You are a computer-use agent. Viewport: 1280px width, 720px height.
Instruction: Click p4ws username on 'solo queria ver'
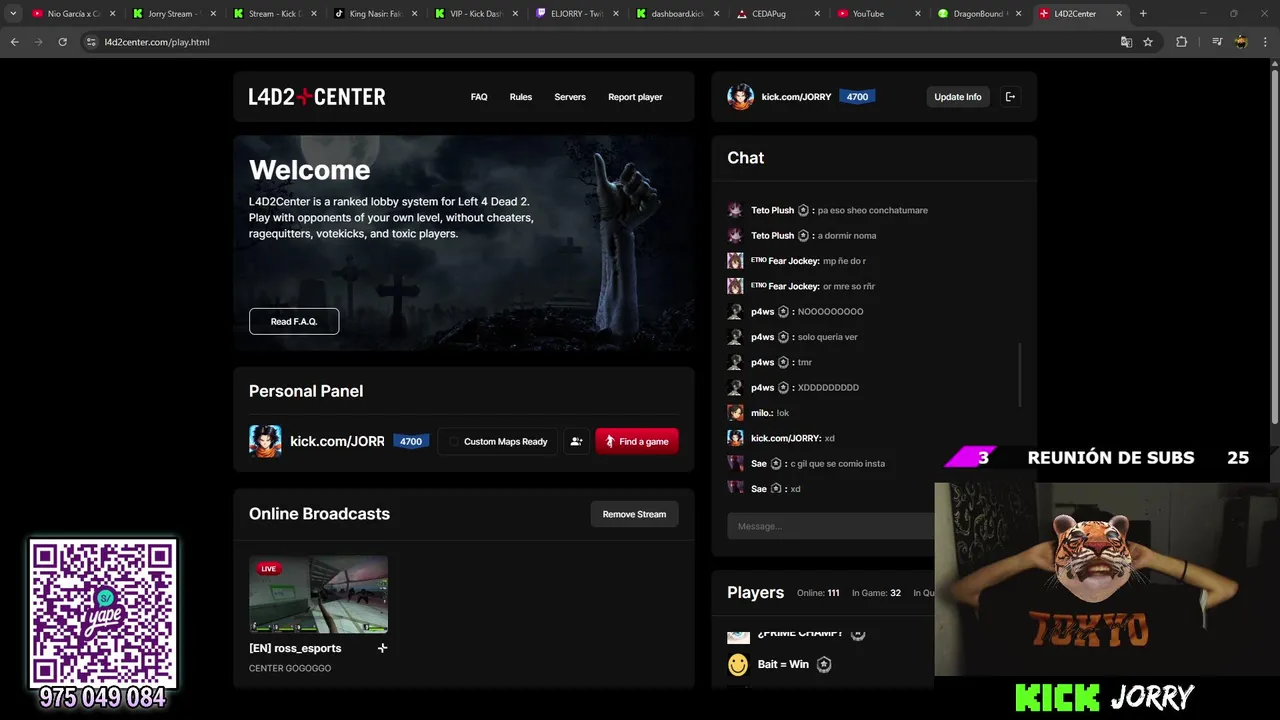point(762,337)
